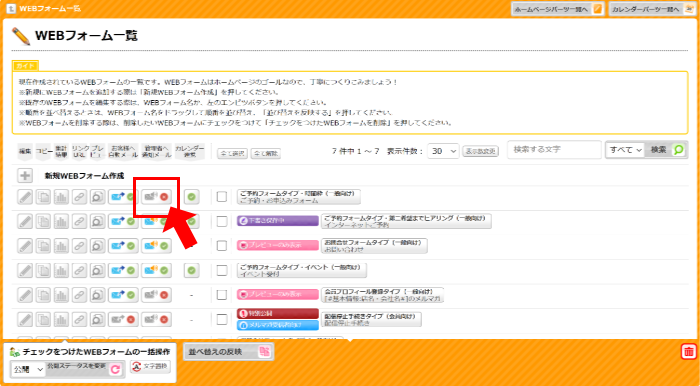
Task: Check the ご予約・お申込みフォーム row checkbox
Action: pyautogui.click(x=222, y=197)
